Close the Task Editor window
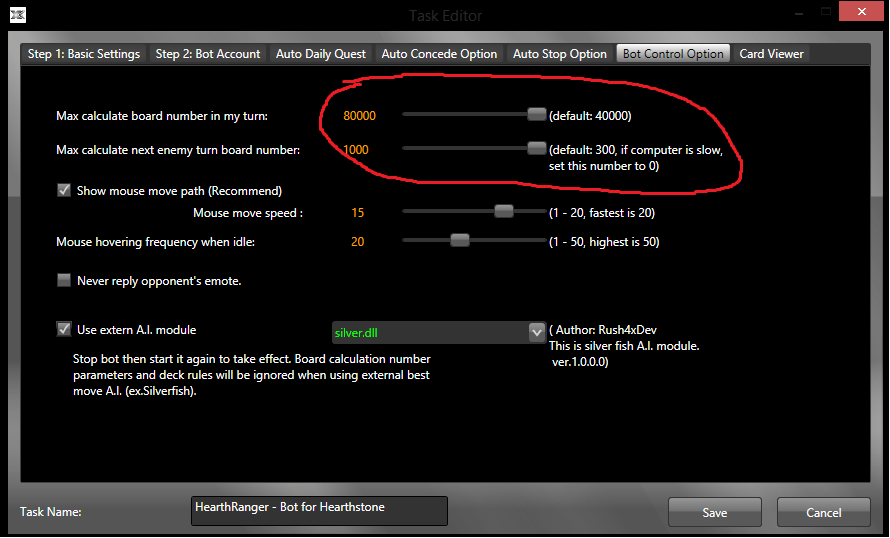This screenshot has height=538, width=890. point(861,11)
